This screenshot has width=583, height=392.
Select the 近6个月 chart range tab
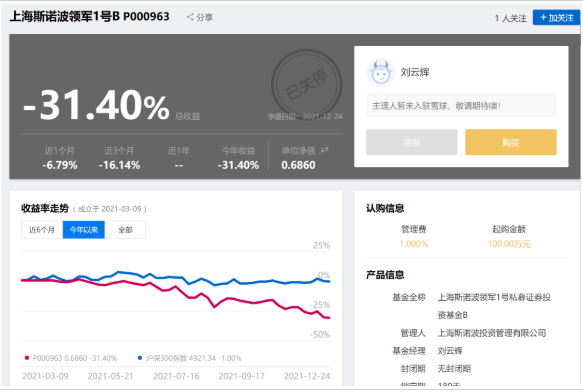tap(42, 230)
